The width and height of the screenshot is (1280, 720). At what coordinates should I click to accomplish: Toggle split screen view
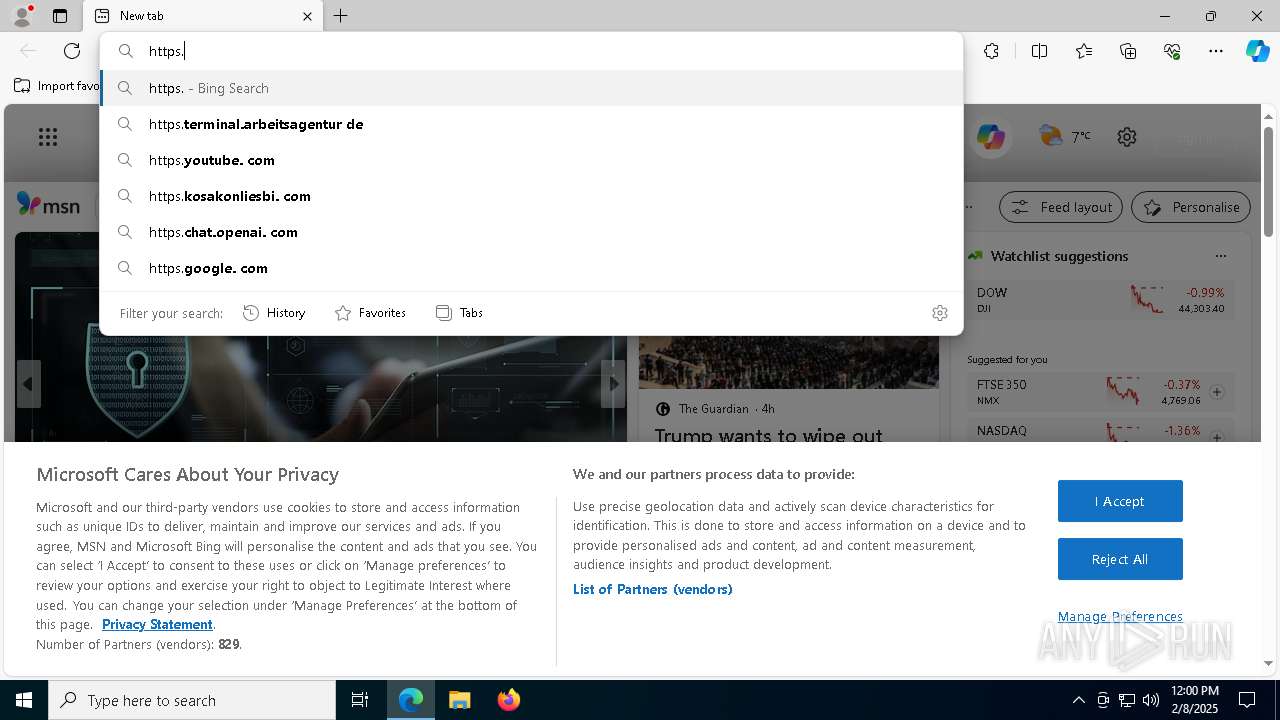(1039, 51)
